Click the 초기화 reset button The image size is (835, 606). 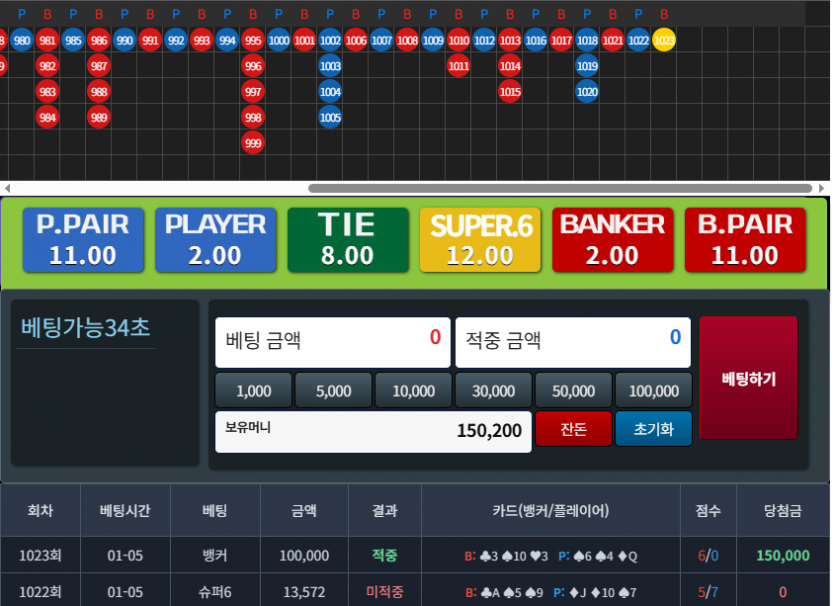tap(653, 428)
